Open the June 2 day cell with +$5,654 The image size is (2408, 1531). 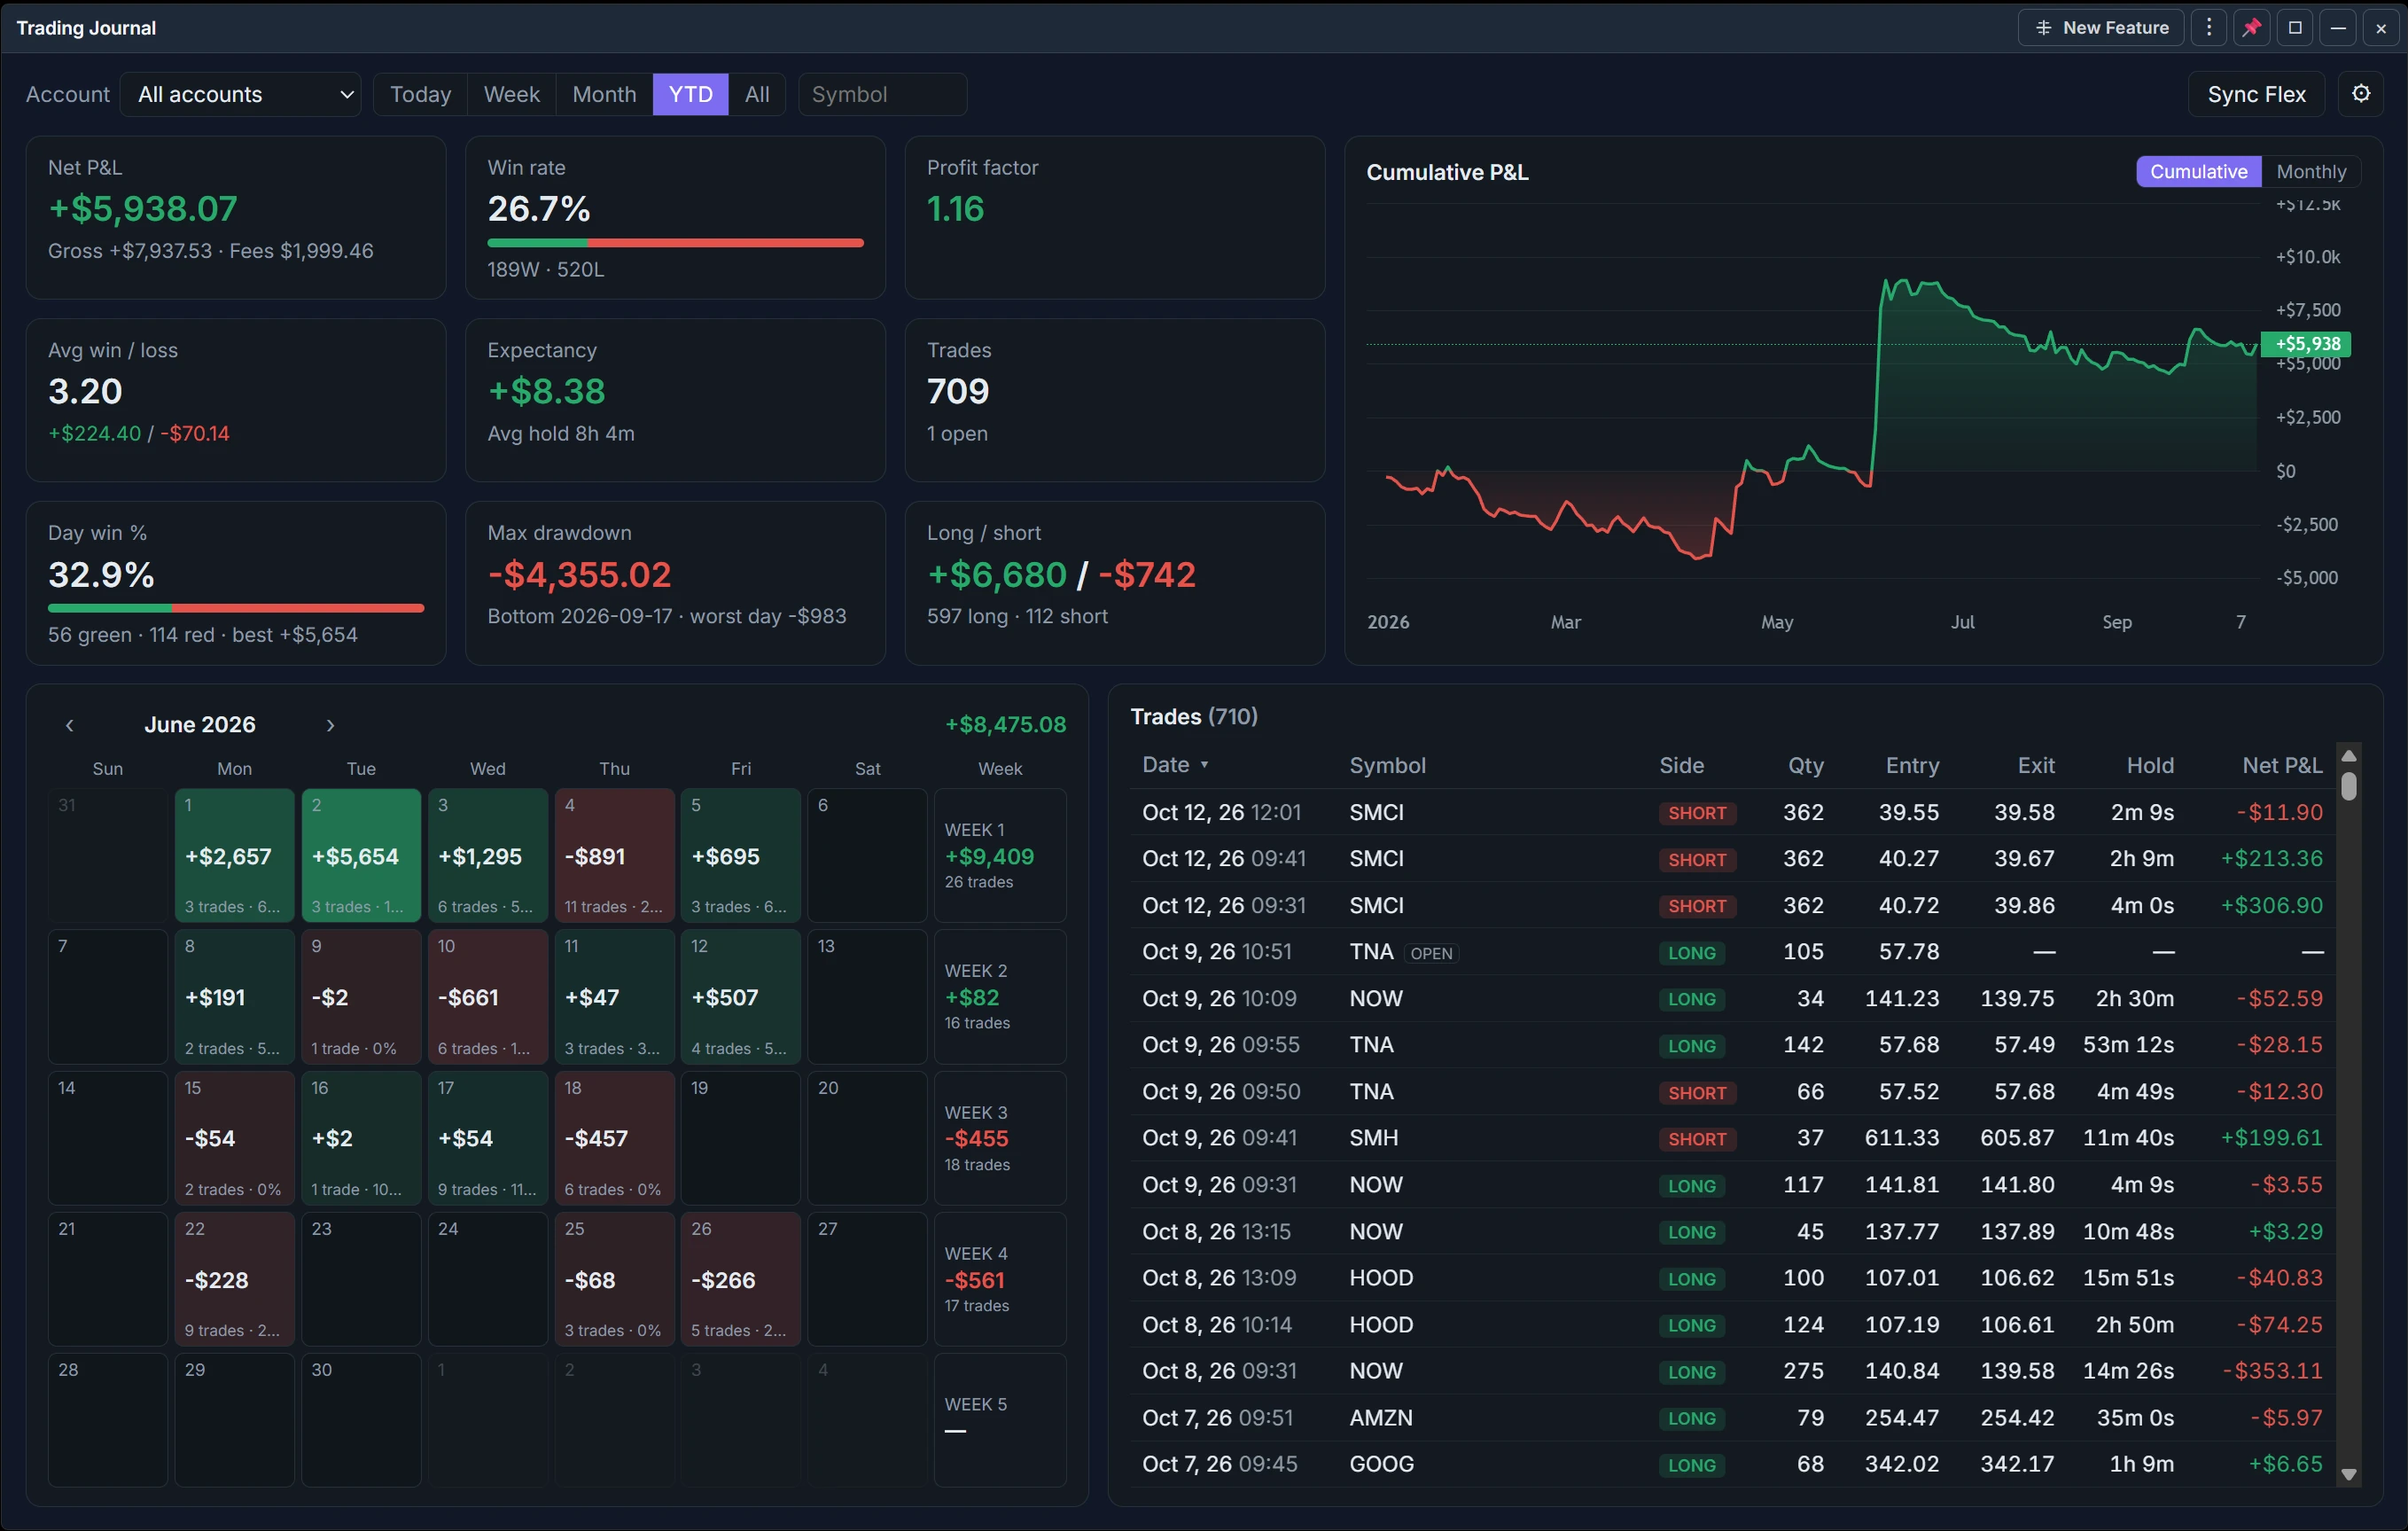pos(361,855)
